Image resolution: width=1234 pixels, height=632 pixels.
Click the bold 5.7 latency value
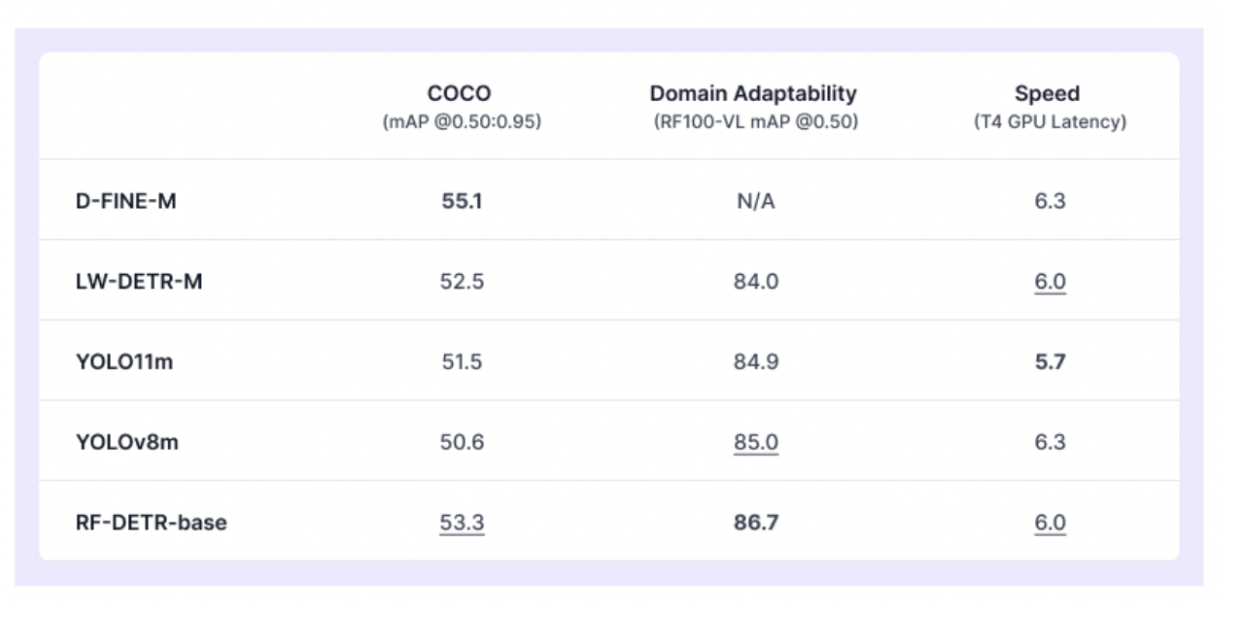(x=1050, y=361)
